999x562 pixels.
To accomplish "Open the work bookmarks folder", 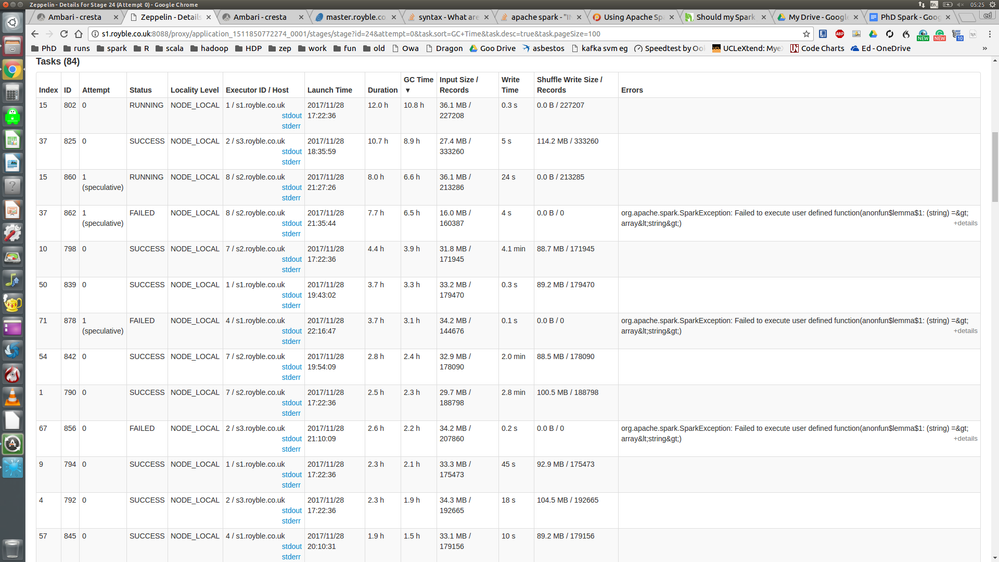I will point(312,48).
